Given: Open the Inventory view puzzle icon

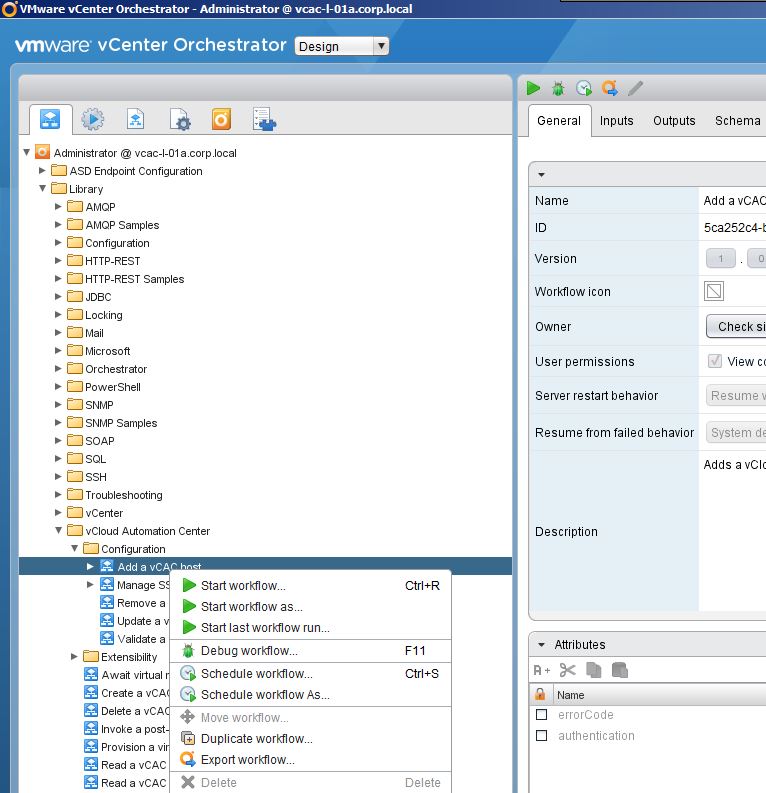Looking at the screenshot, I should pos(264,120).
